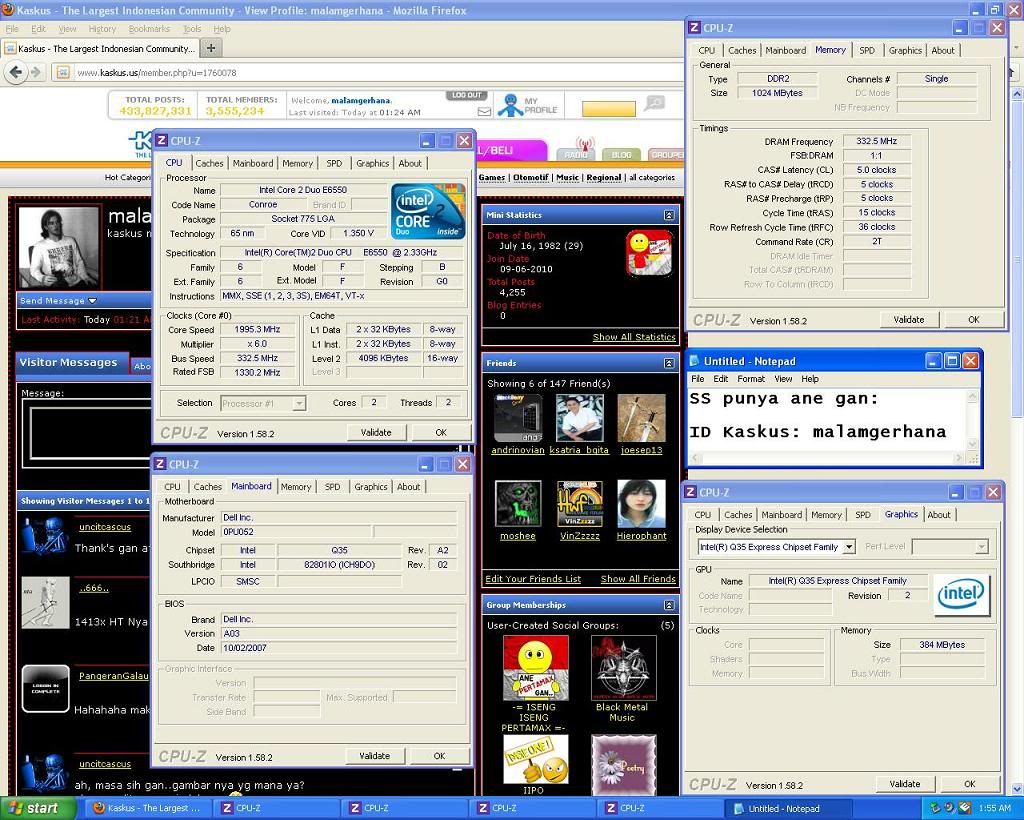This screenshot has width=1024, height=820.
Task: Open friend joesep13's sword avatar
Action: tap(641, 418)
